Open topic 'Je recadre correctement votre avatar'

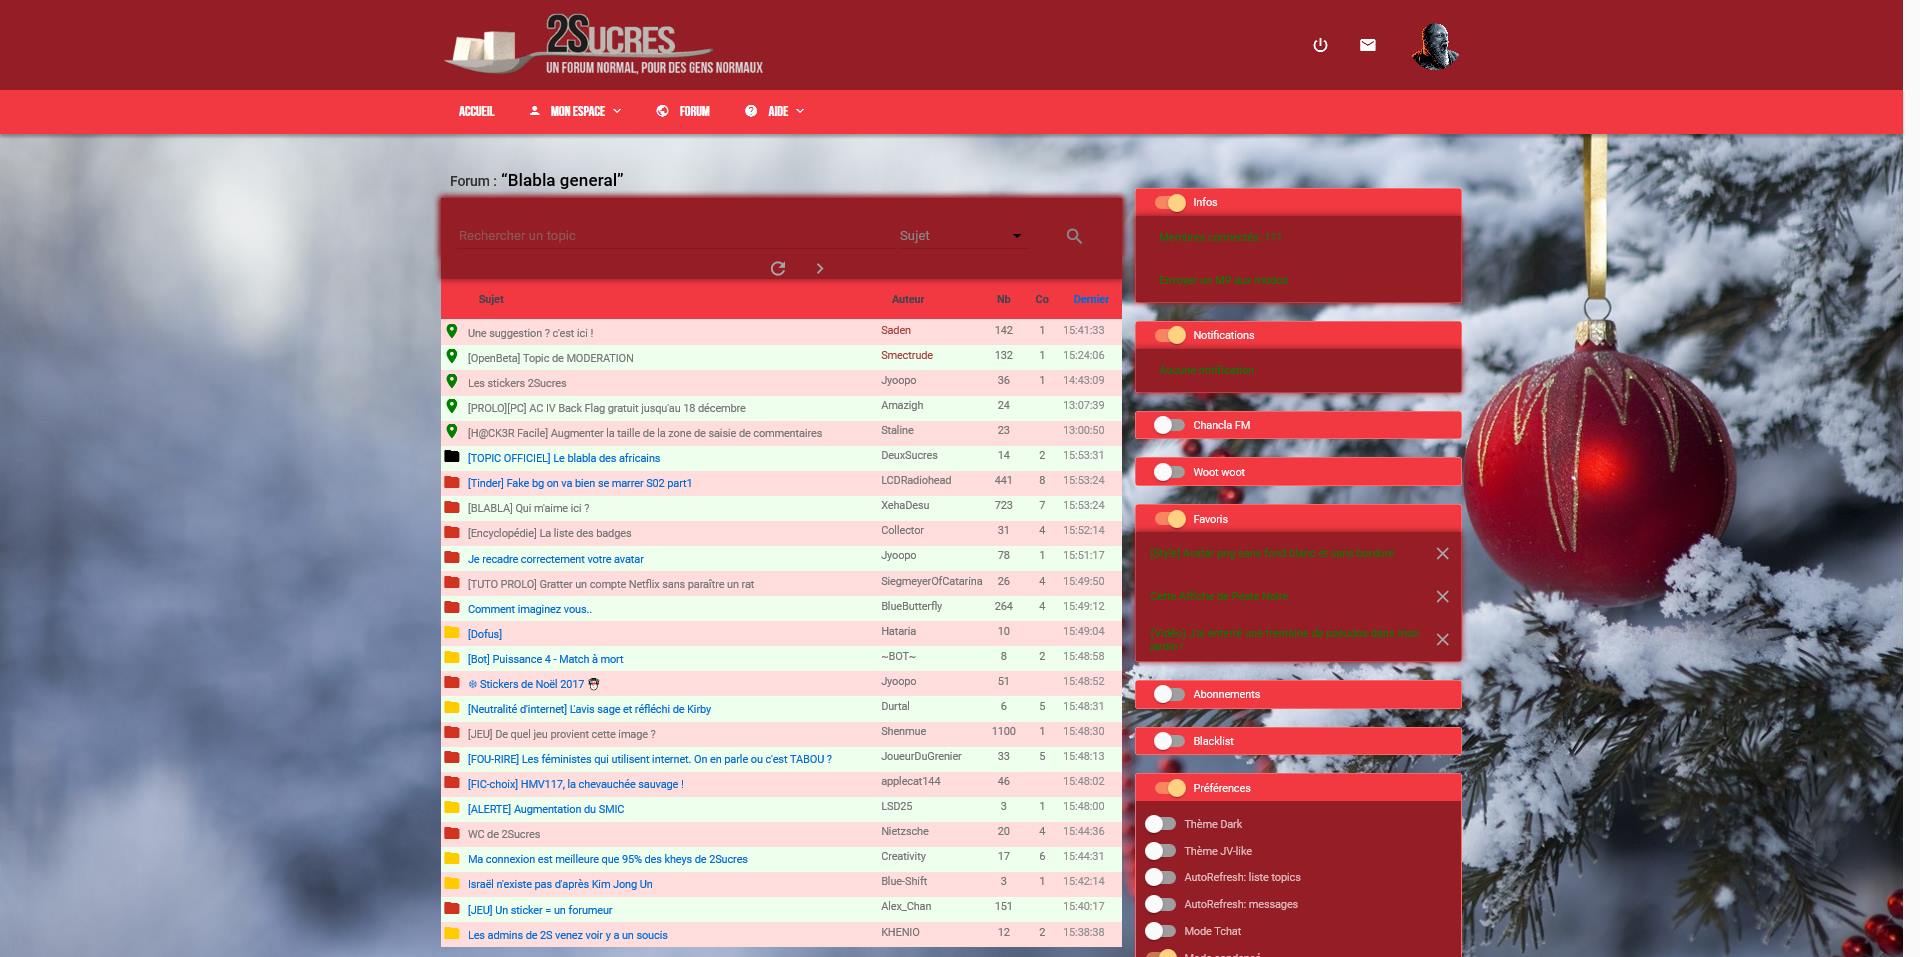coord(556,559)
